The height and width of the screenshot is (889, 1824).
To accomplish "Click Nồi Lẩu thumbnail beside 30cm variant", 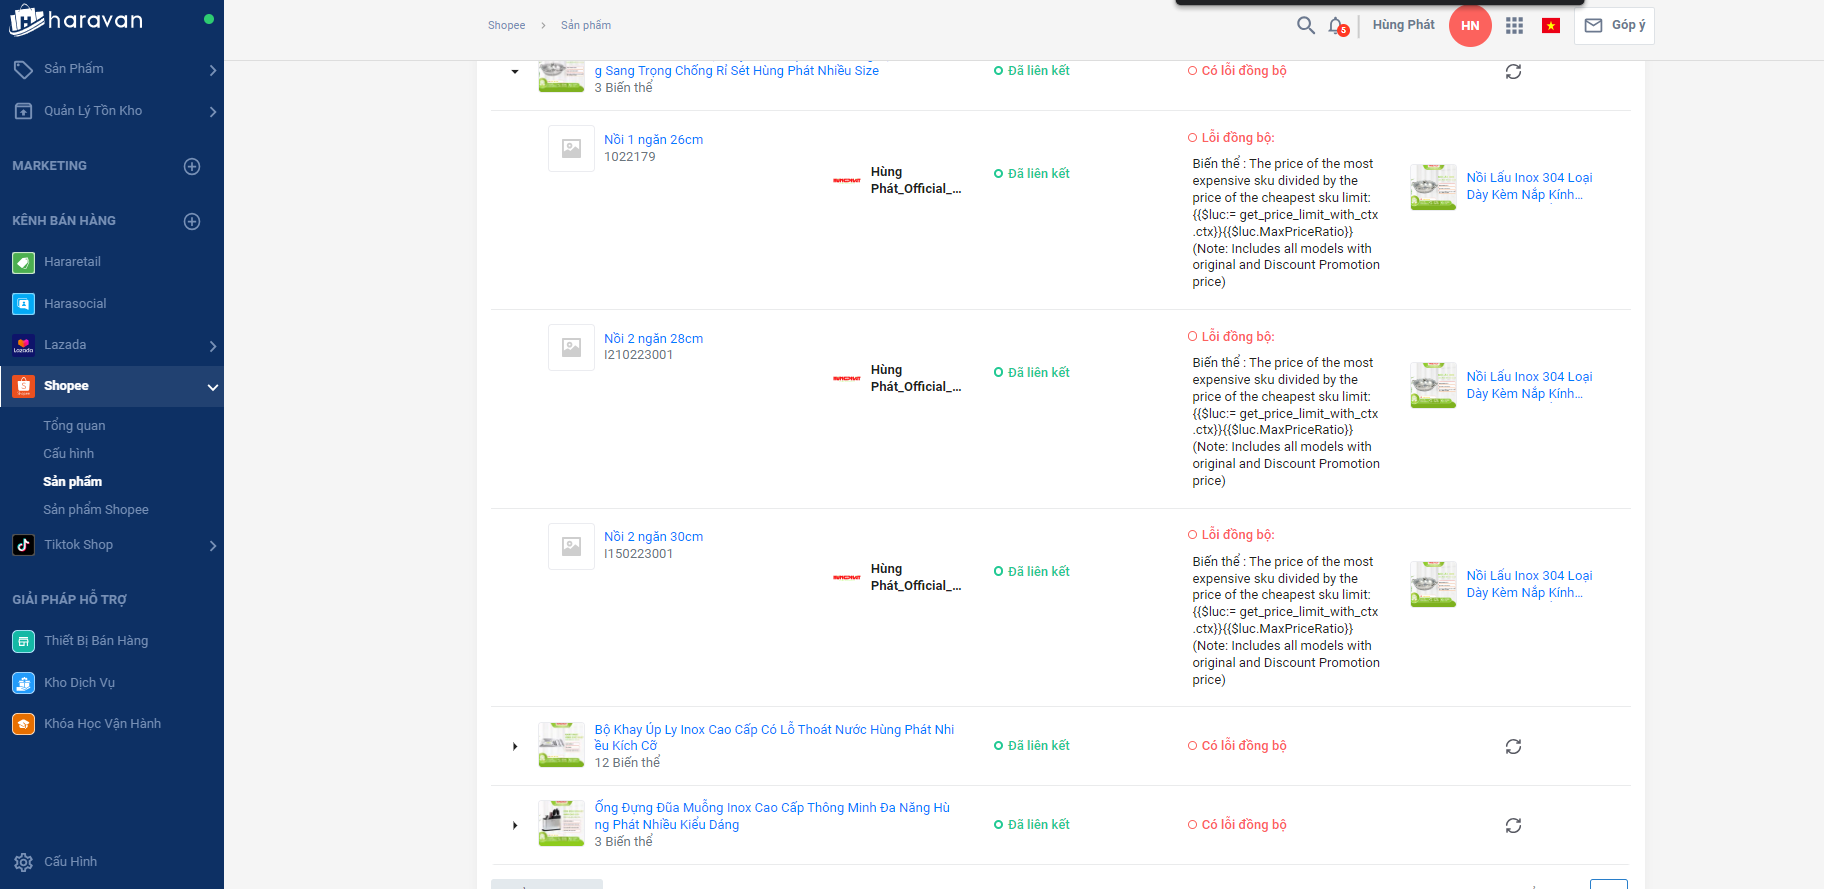I will 1433,584.
